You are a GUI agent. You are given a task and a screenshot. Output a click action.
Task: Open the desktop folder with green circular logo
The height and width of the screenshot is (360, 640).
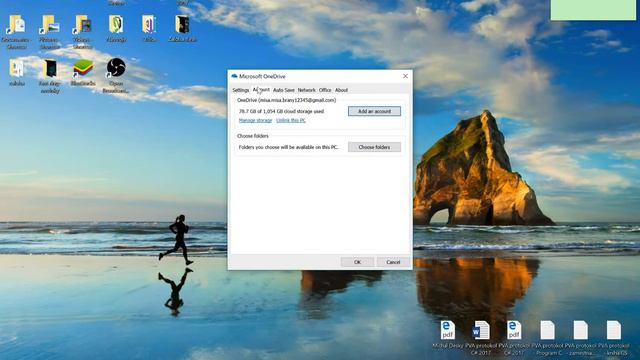point(116,28)
